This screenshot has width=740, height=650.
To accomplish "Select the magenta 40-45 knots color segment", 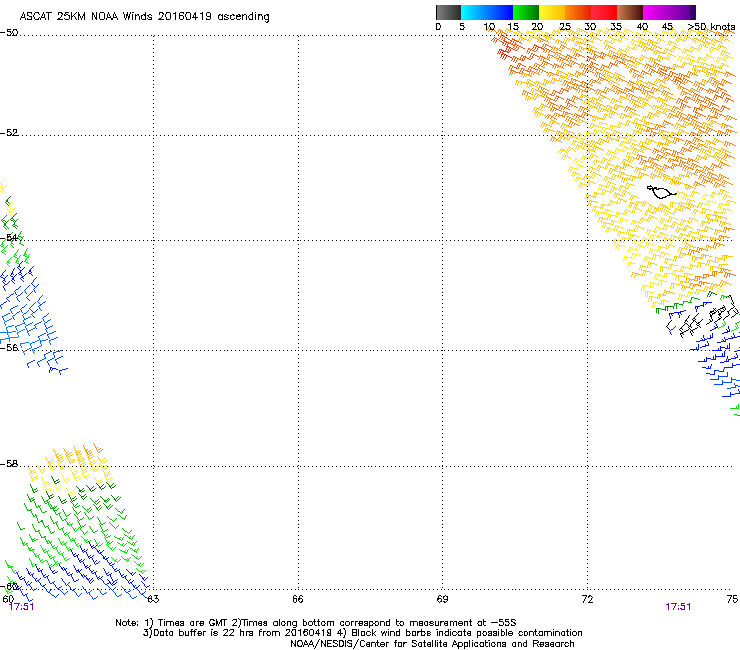I will pyautogui.click(x=656, y=12).
